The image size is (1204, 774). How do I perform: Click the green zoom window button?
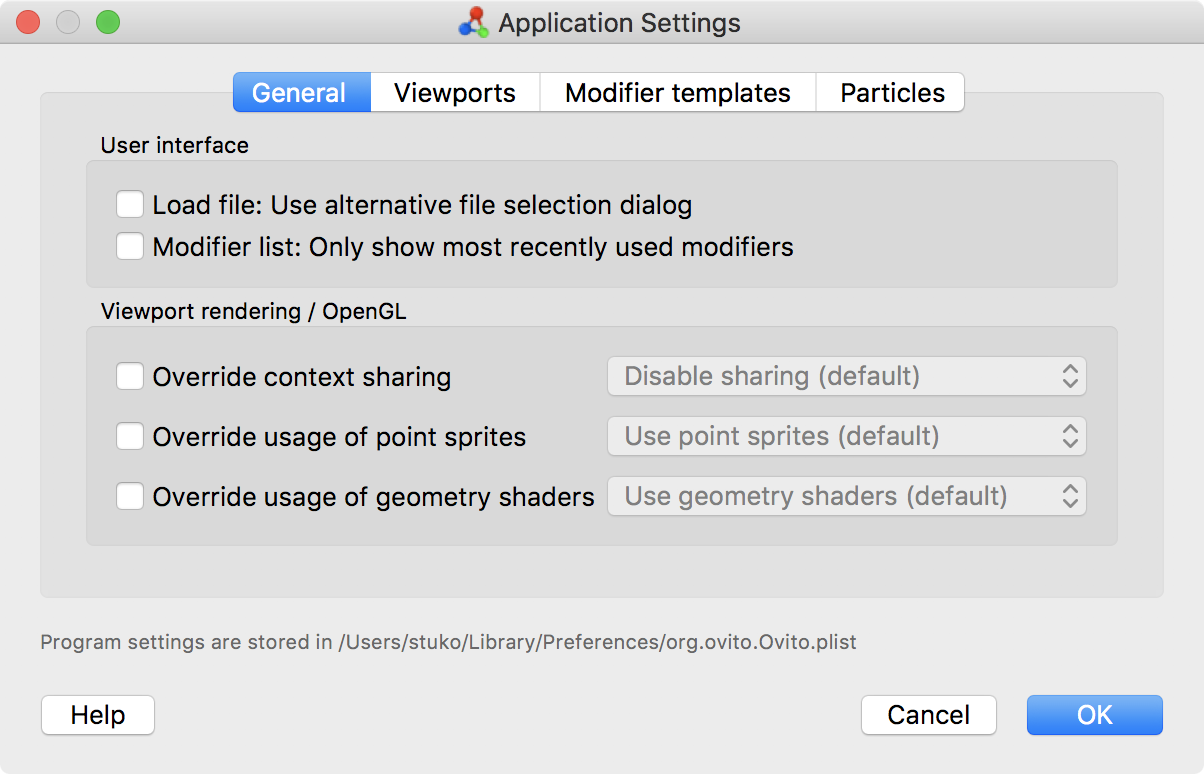click(107, 22)
